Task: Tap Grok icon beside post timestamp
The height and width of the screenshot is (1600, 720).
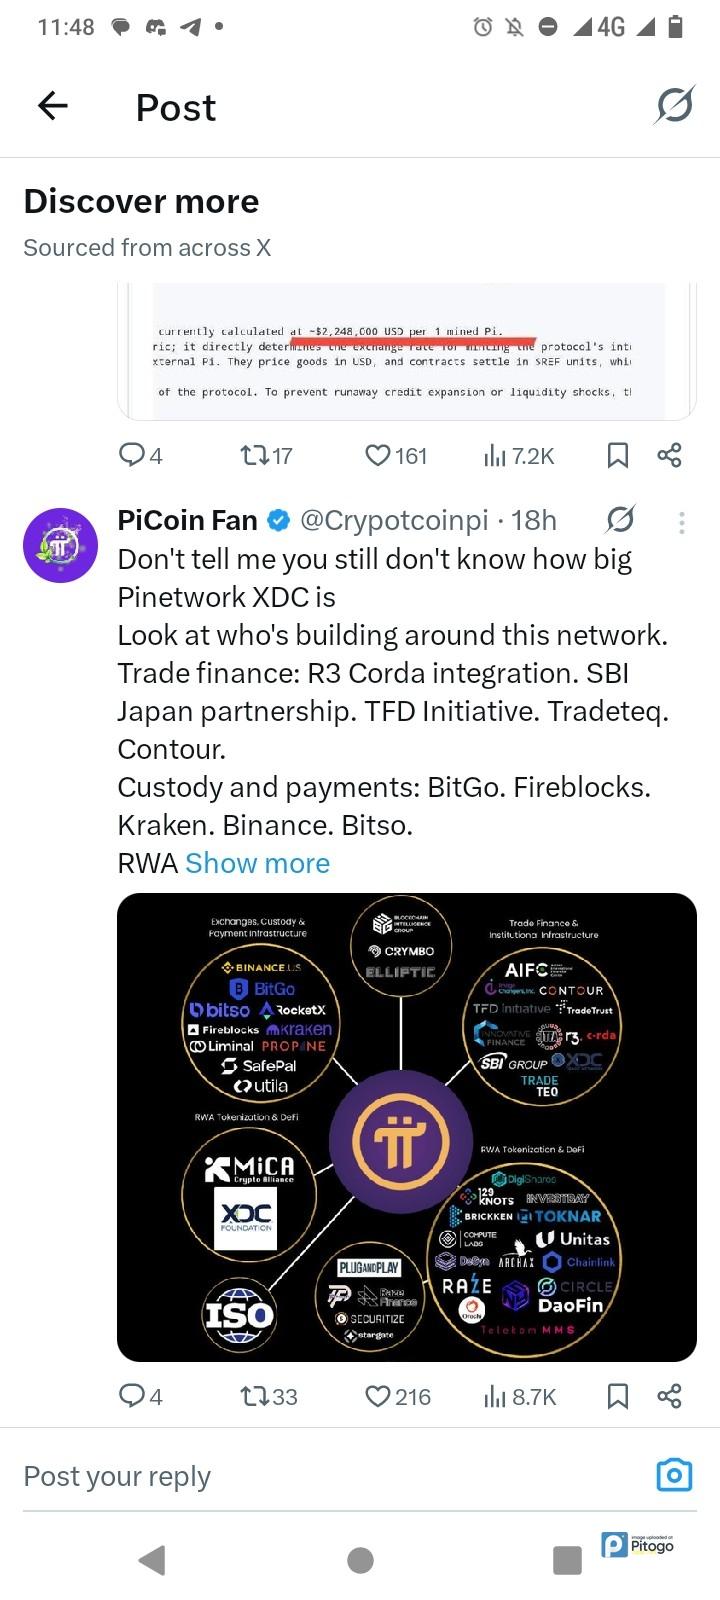Action: [x=620, y=520]
